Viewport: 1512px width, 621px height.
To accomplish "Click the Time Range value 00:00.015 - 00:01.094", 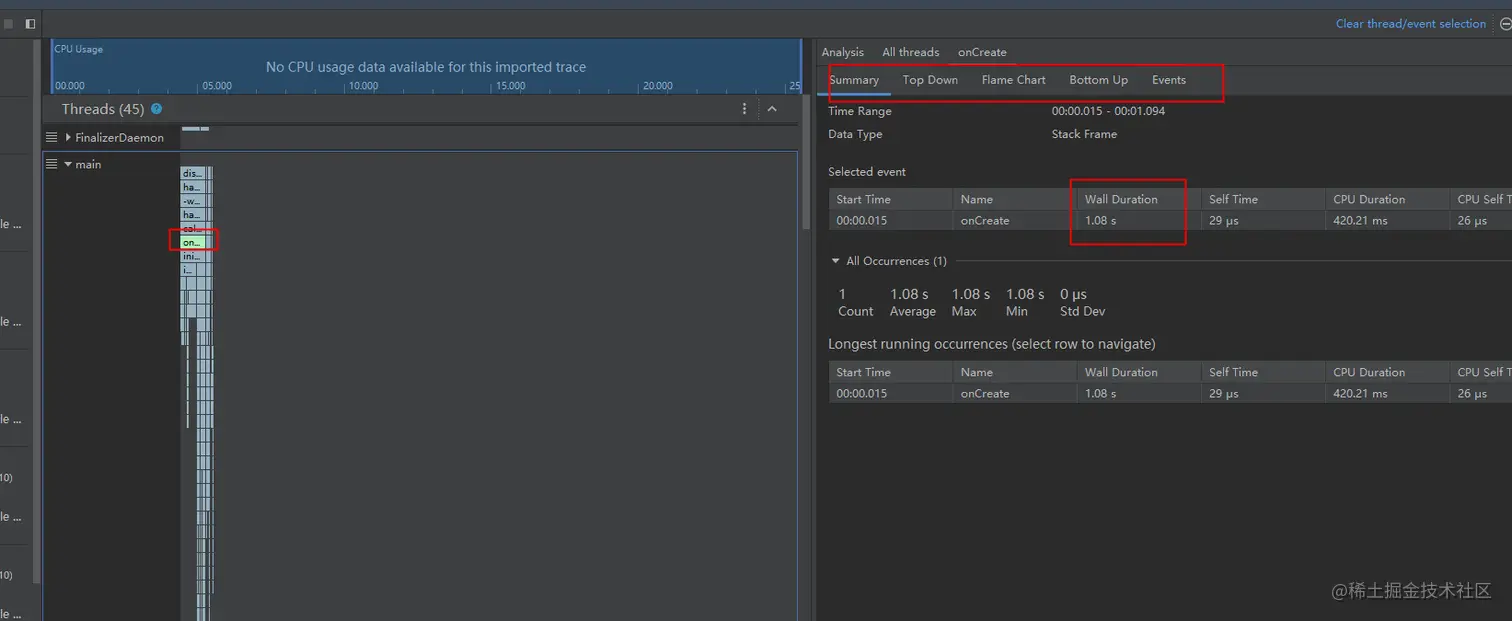I will pos(1108,111).
